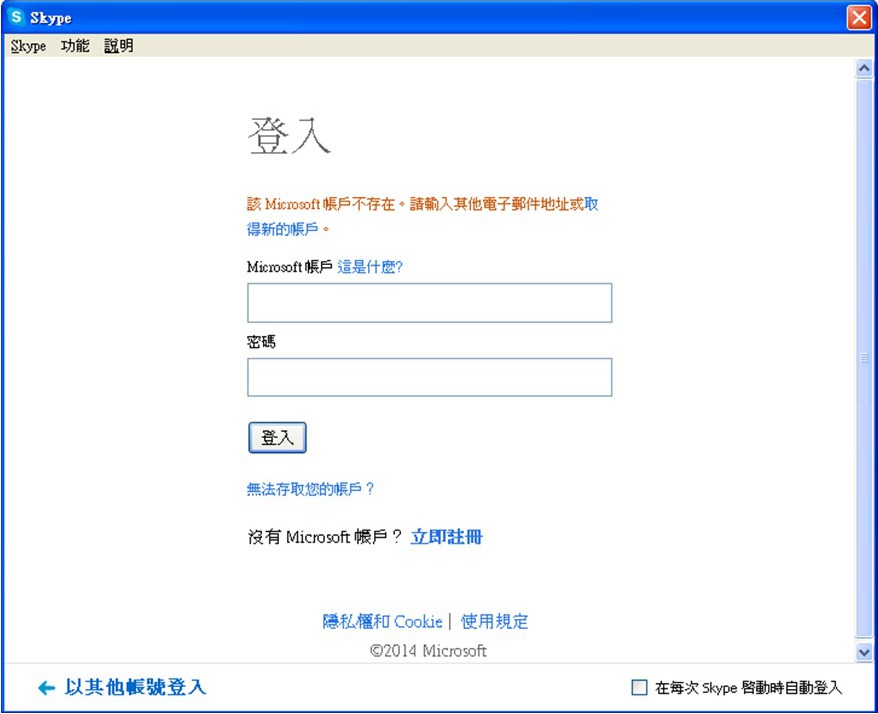Close the Skype window
Image resolution: width=878 pixels, height=714 pixels.
pos(859,17)
